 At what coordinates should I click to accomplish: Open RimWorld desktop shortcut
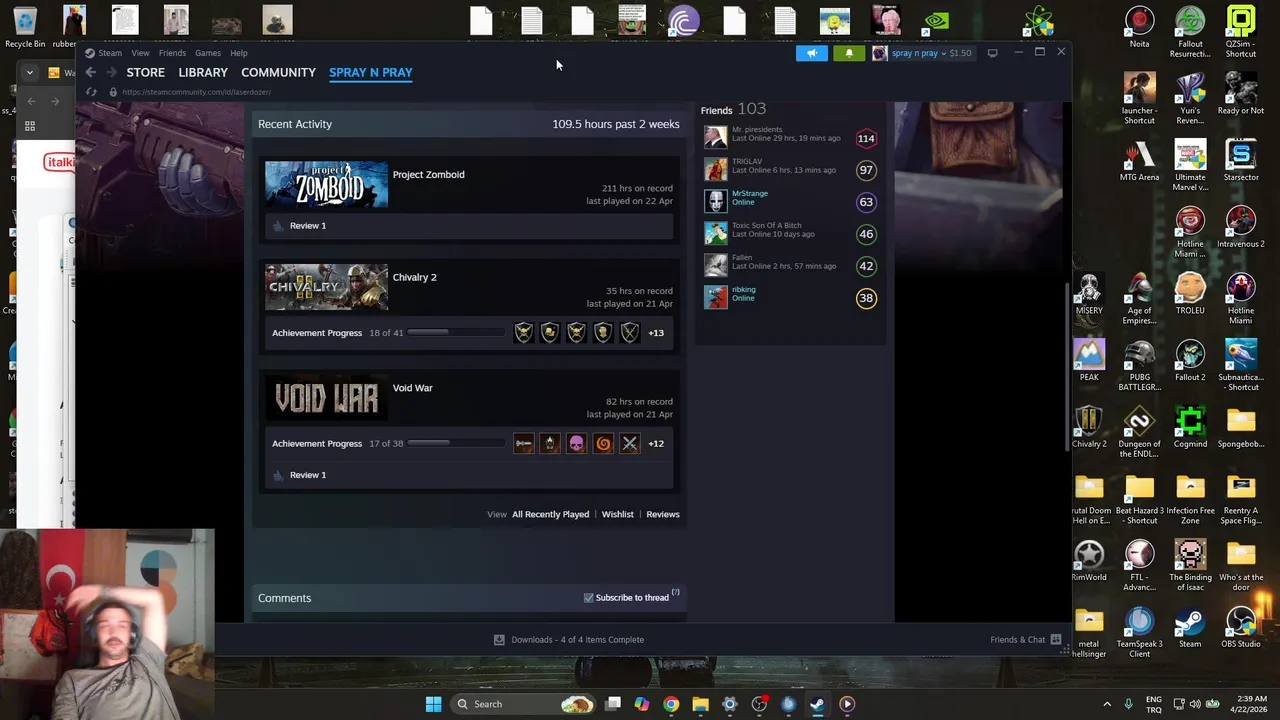click(x=1089, y=561)
